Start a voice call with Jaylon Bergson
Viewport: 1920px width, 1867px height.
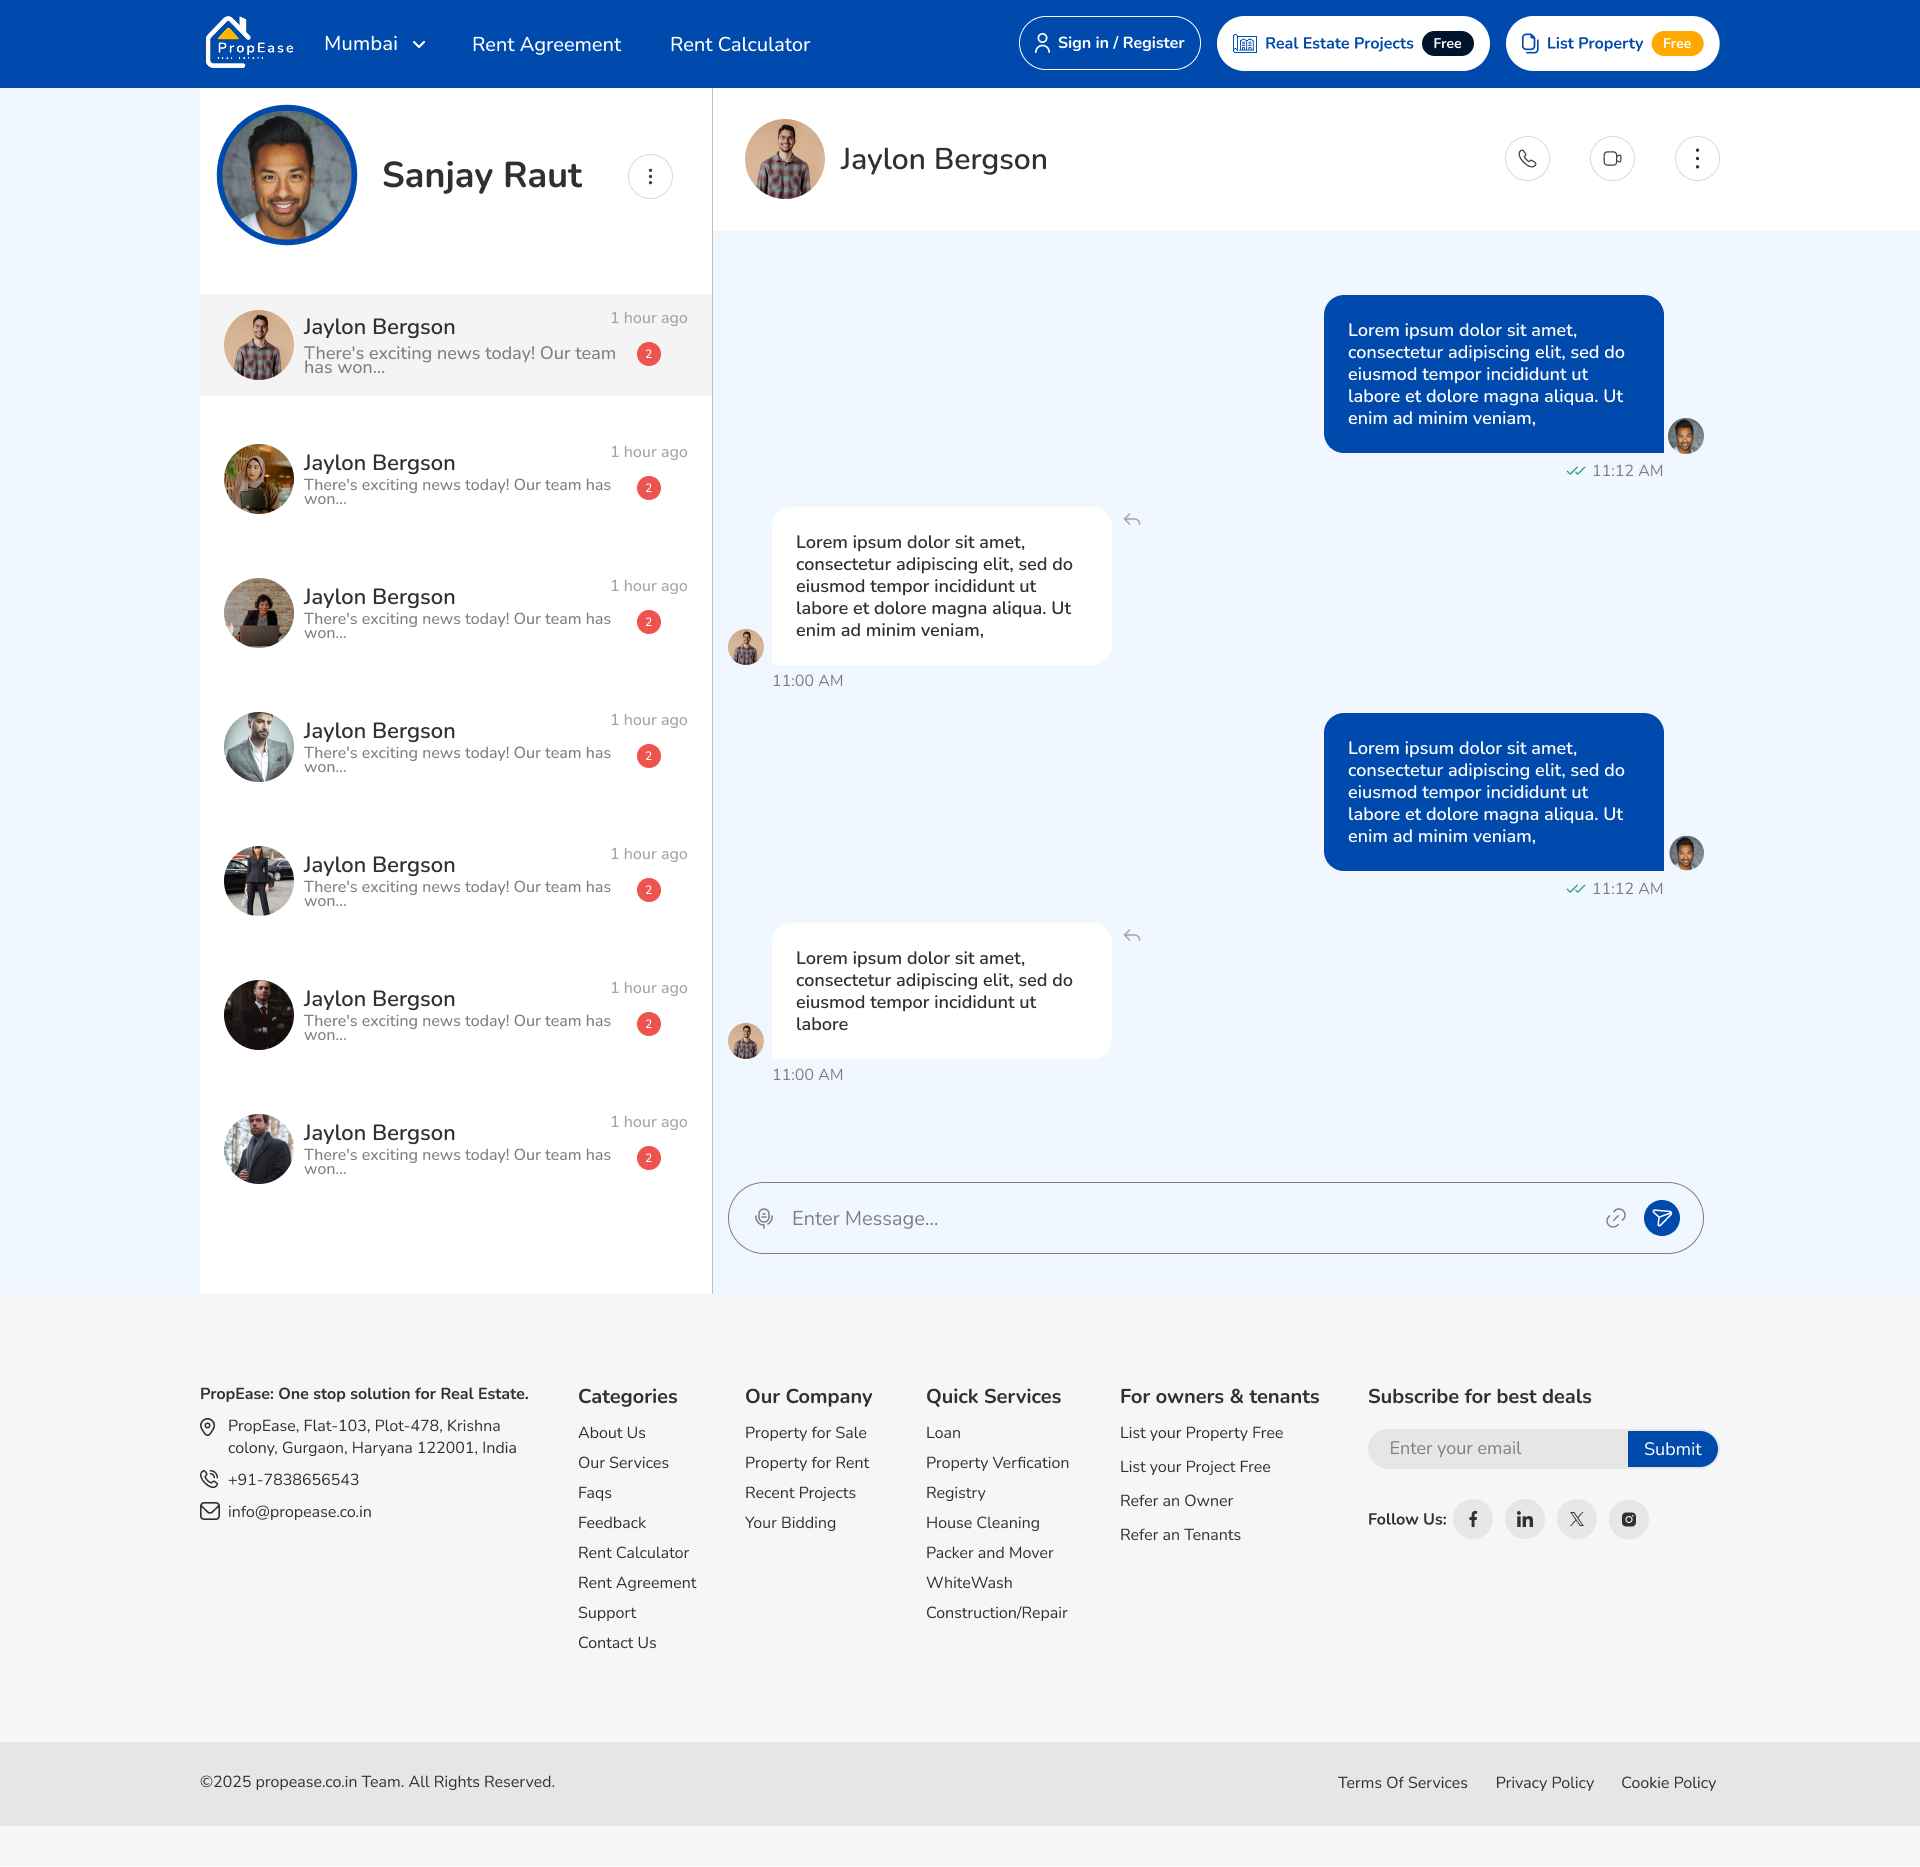pos(1527,159)
